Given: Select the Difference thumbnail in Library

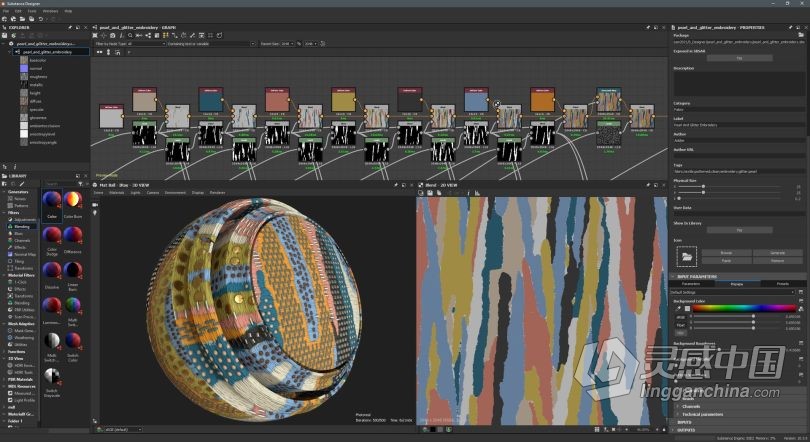Looking at the screenshot, I should click(x=73, y=239).
